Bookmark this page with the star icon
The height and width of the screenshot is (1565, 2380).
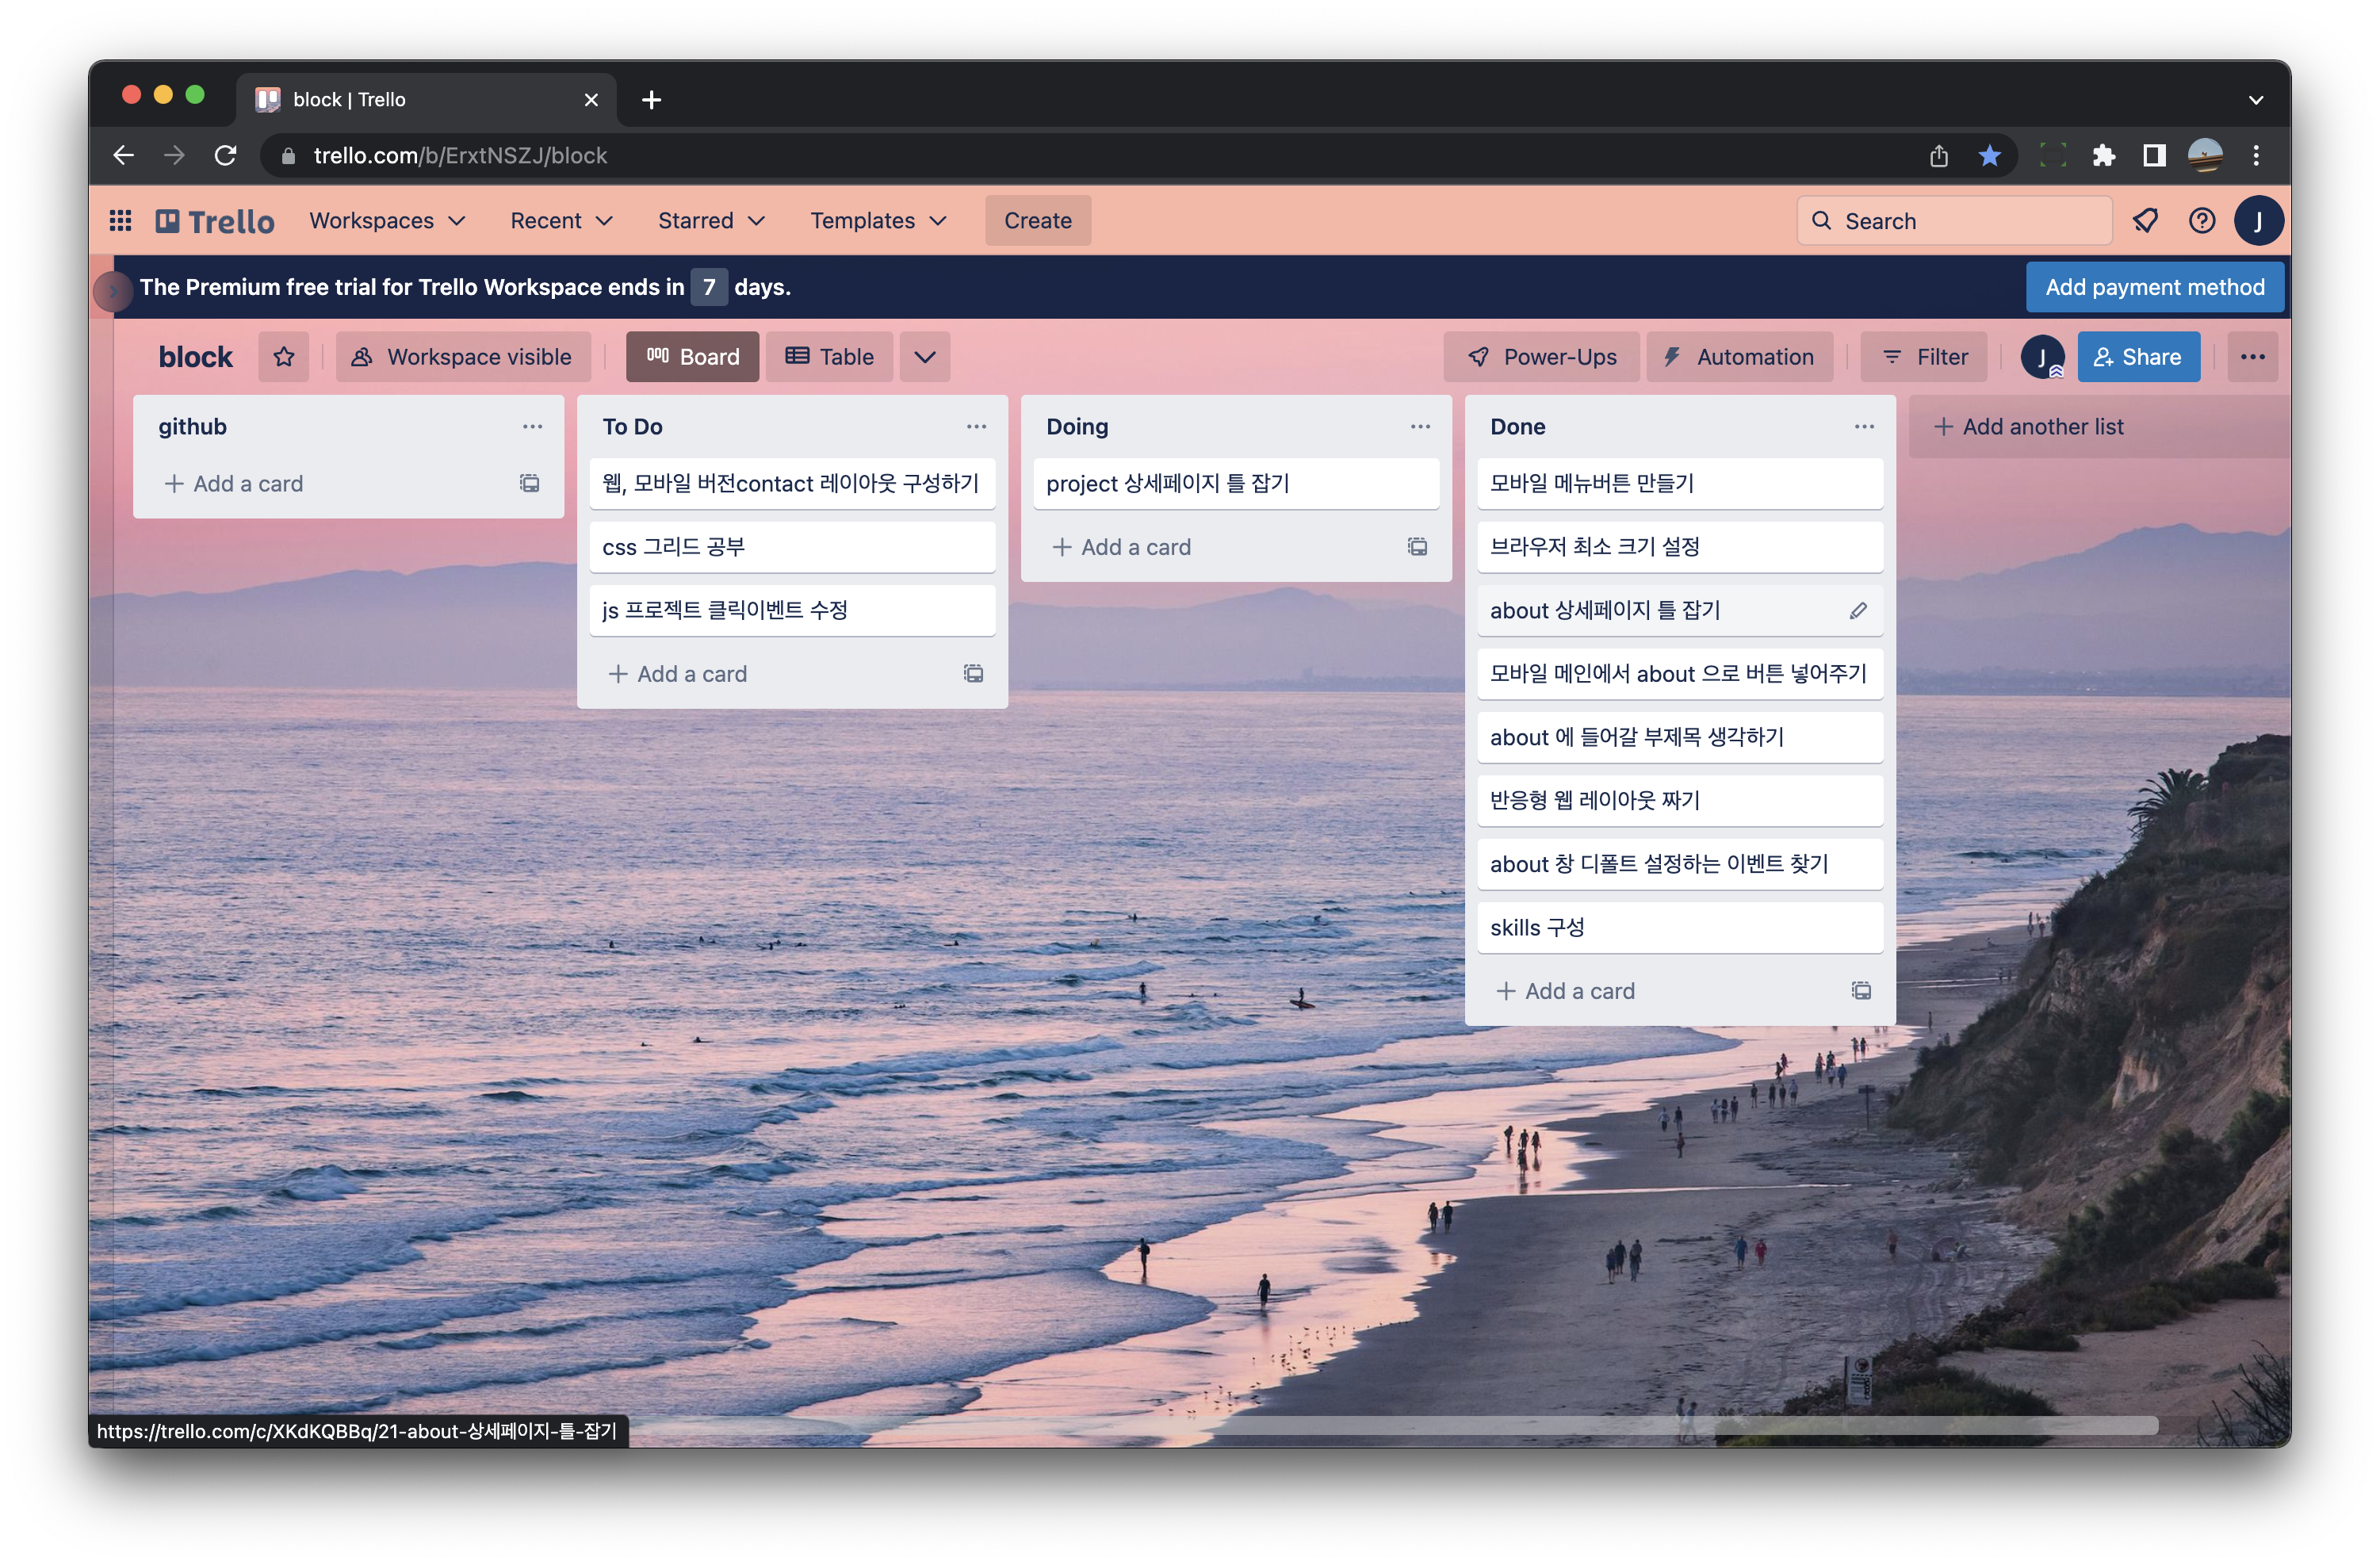point(1989,155)
